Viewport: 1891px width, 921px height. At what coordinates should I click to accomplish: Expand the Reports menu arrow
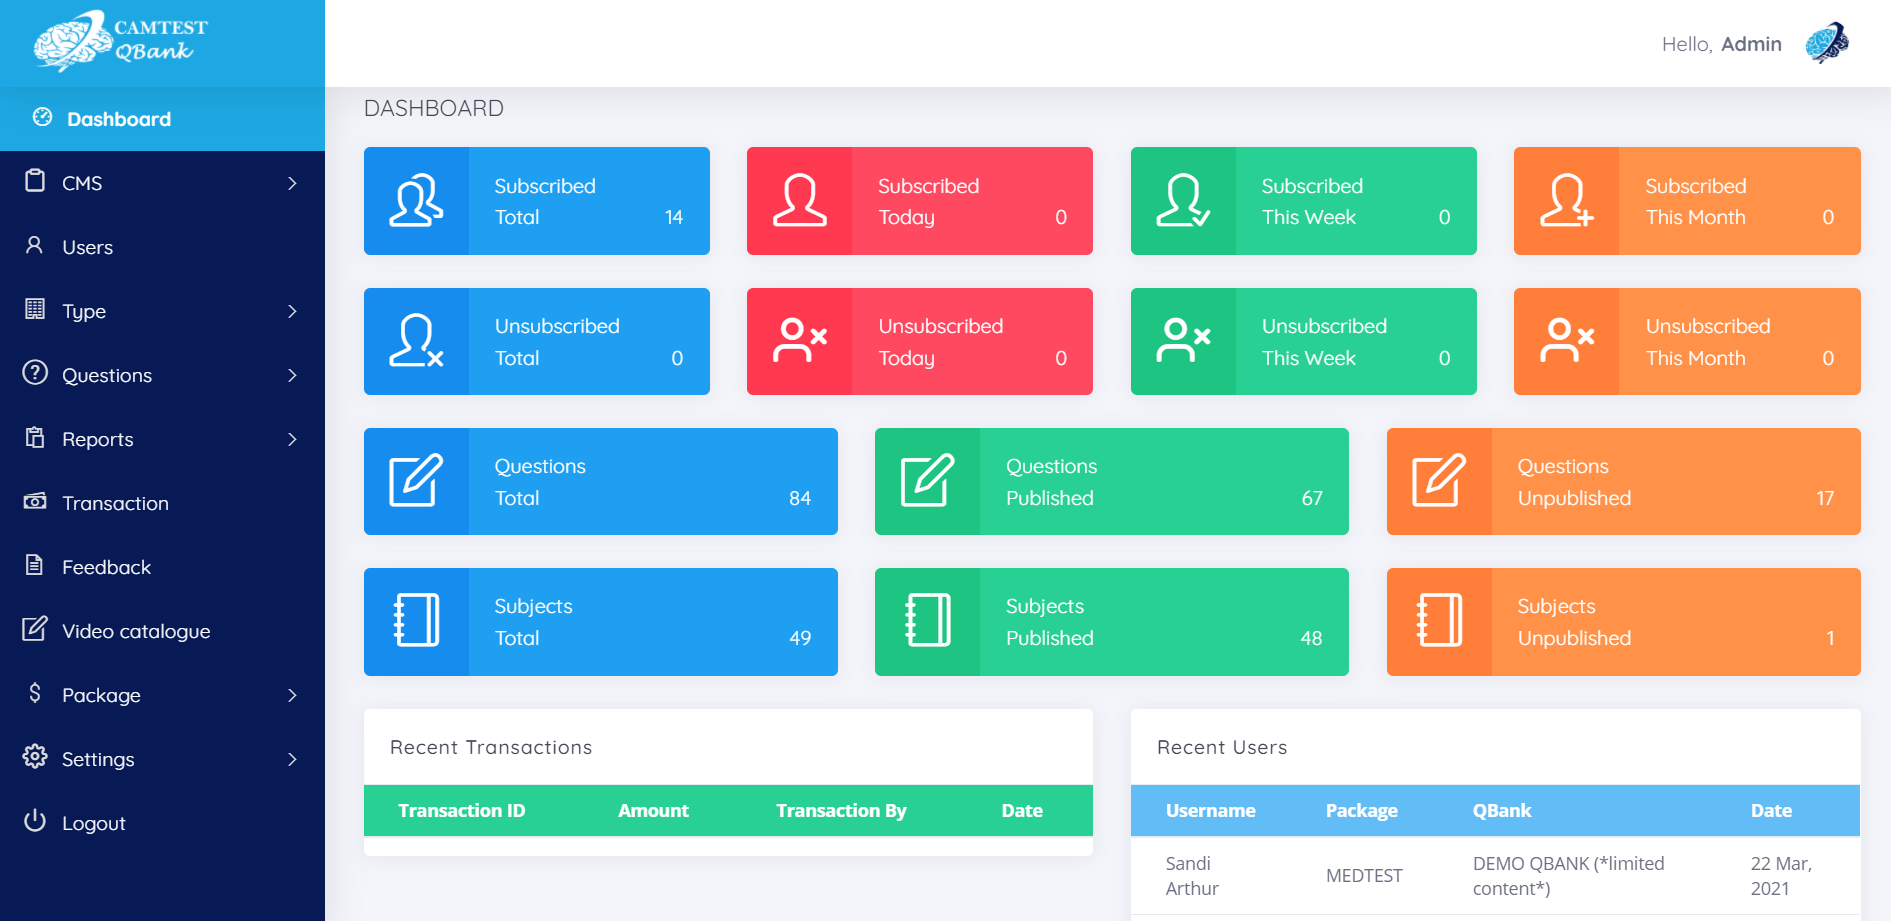pos(292,439)
